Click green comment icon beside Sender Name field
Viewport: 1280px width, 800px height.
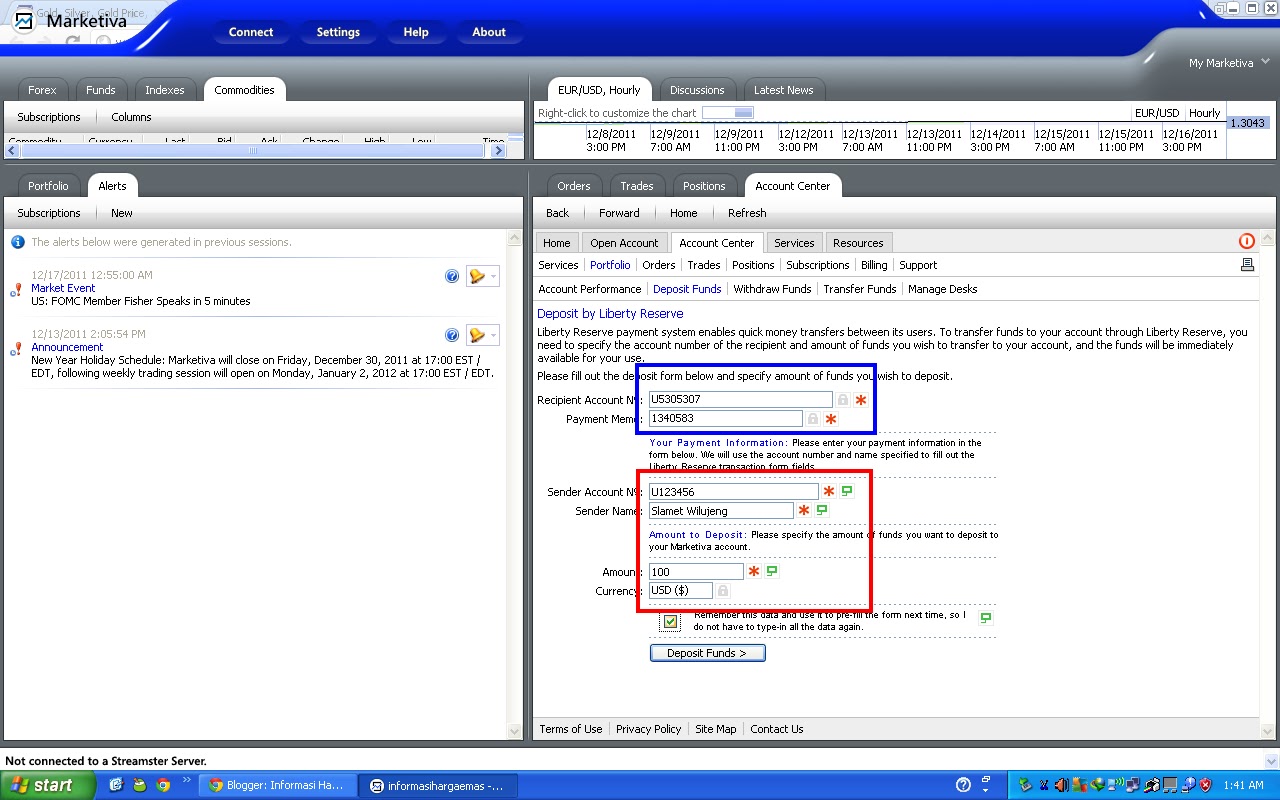(822, 510)
